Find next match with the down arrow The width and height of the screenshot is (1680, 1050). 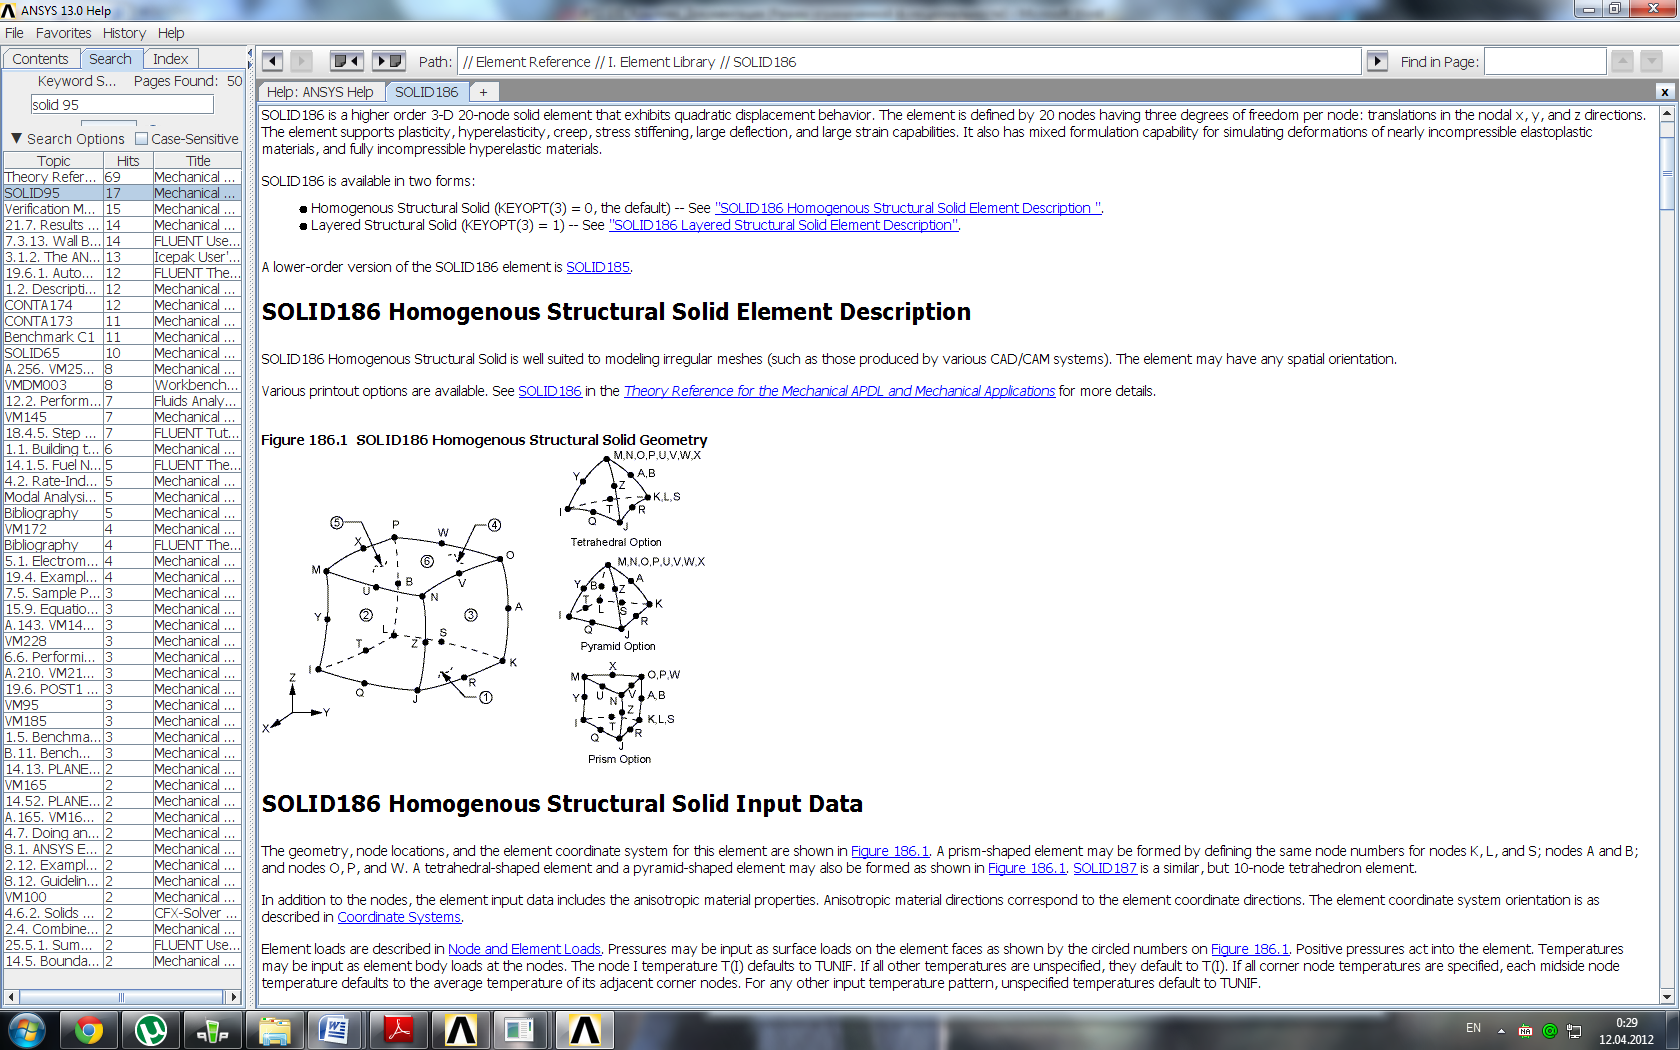pyautogui.click(x=1651, y=61)
